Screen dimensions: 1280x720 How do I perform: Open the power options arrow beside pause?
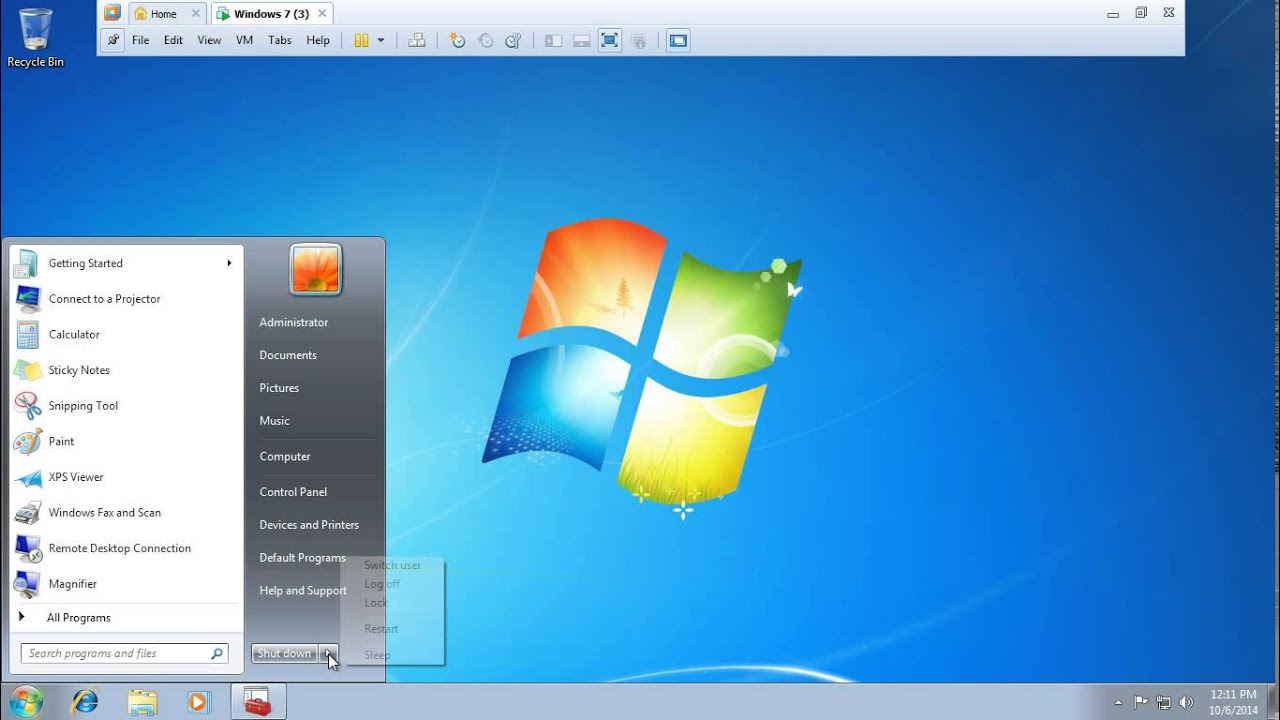coord(381,40)
